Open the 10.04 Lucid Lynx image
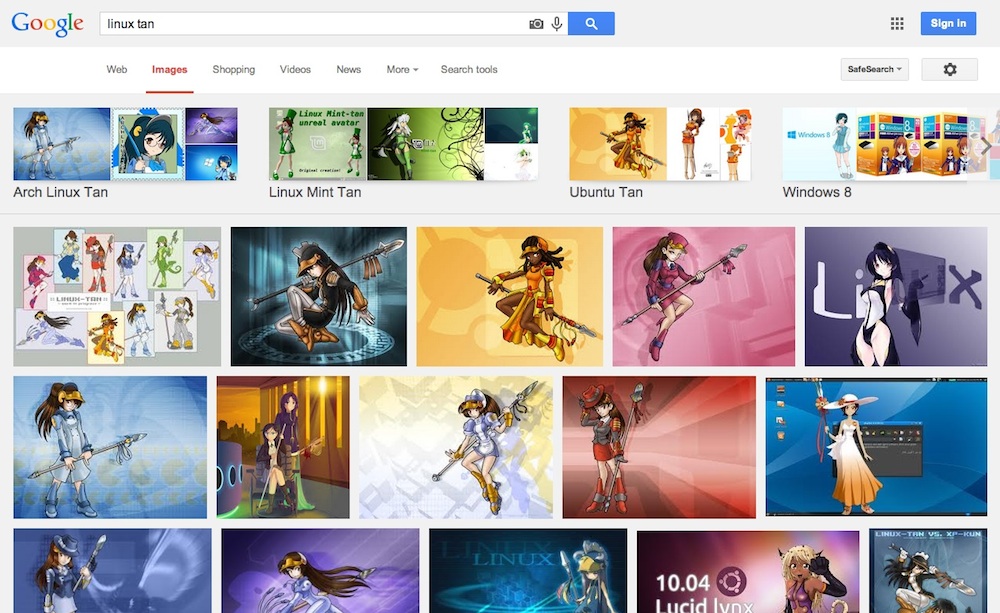Screen dimensions: 1000x613 [747, 571]
